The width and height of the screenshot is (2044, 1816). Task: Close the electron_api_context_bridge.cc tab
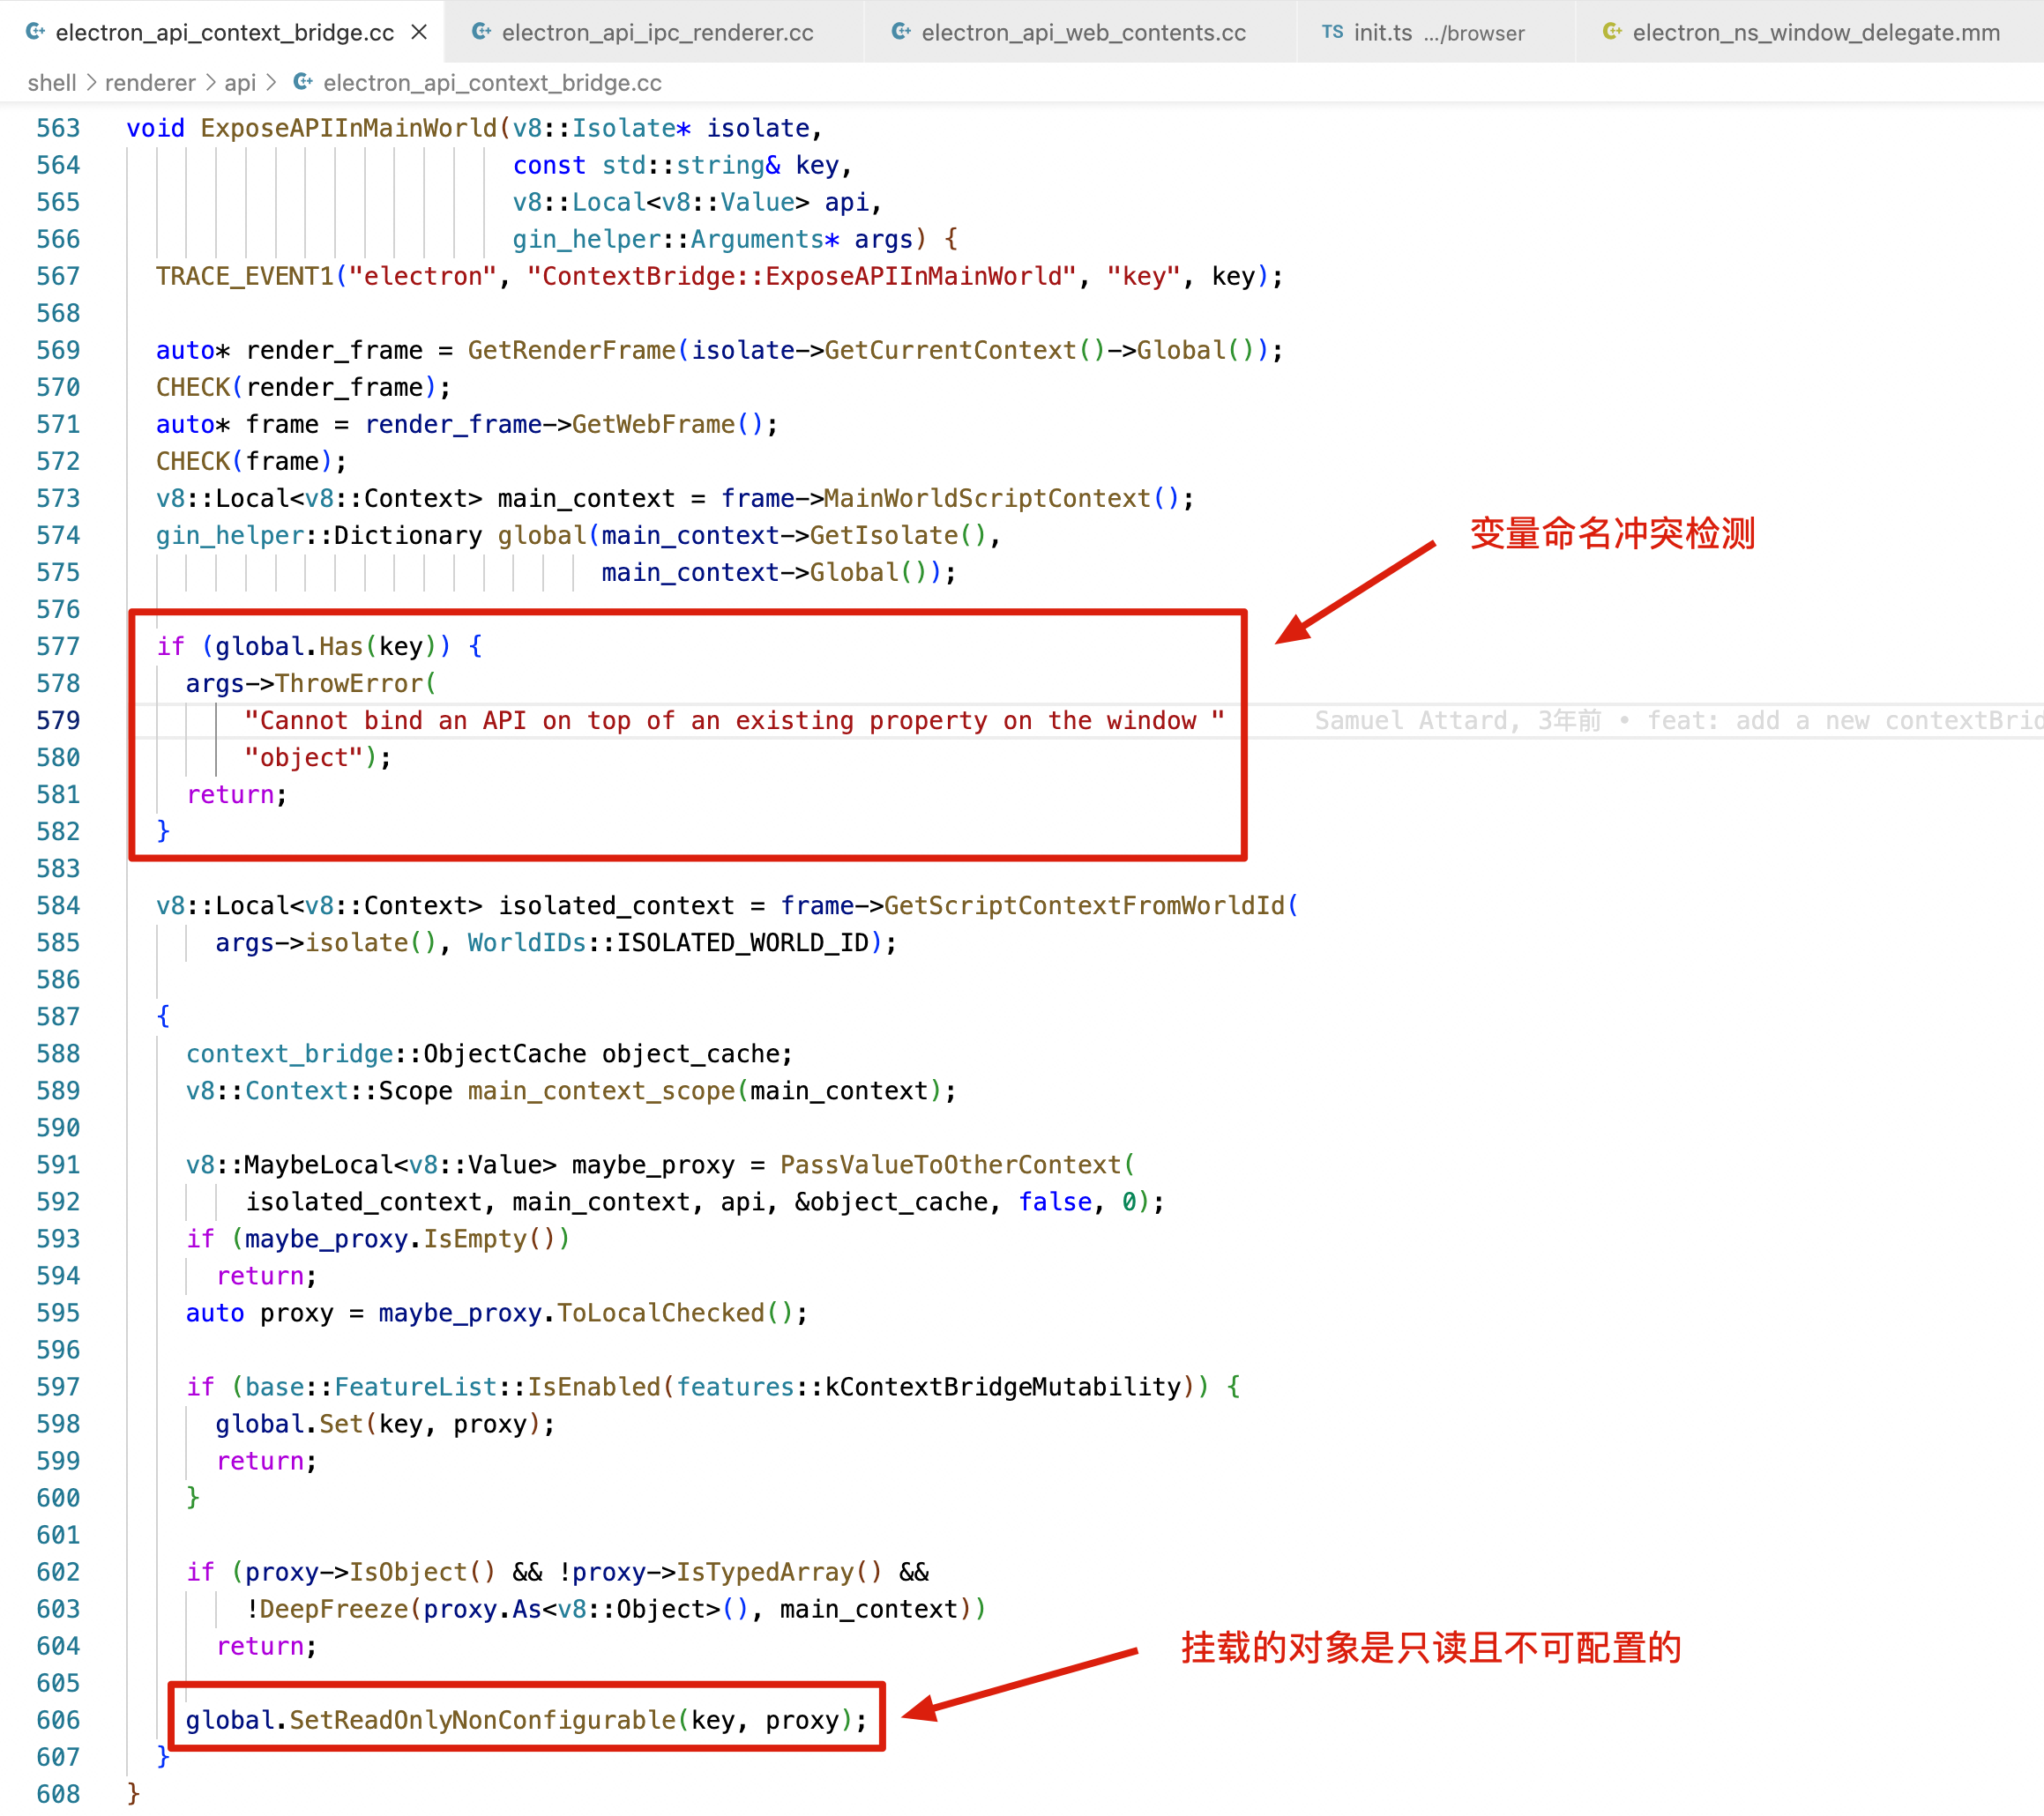[419, 32]
